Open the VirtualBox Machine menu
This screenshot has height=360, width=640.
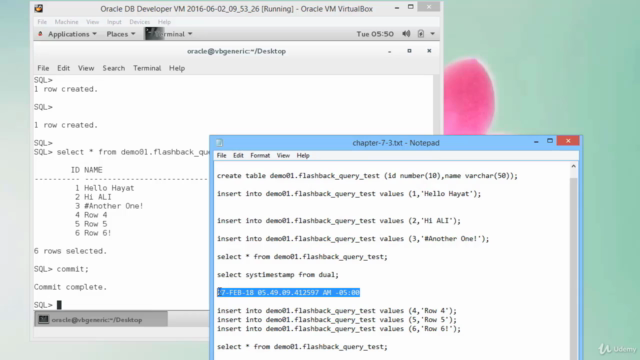(x=67, y=22)
